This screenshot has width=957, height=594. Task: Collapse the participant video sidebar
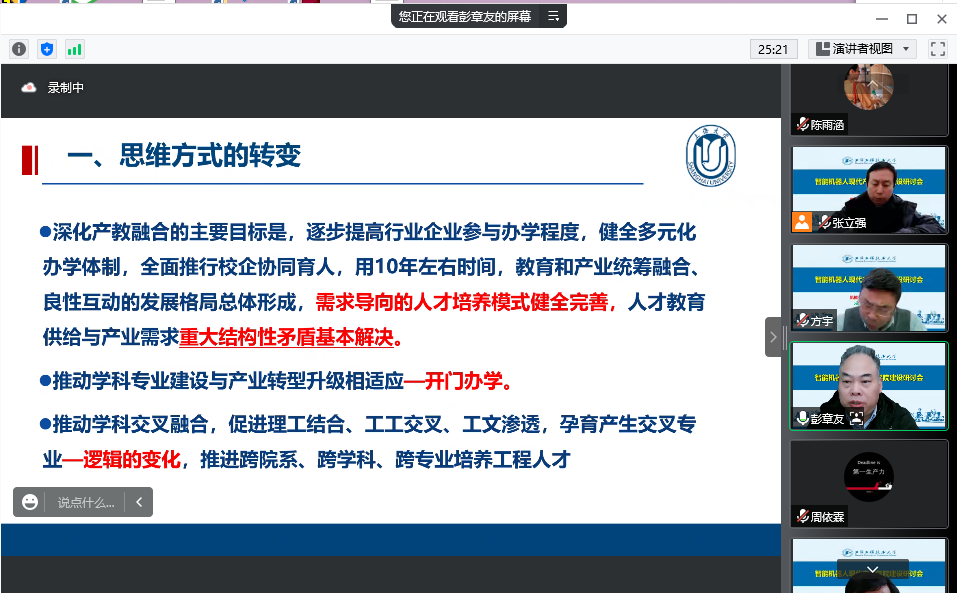point(773,337)
